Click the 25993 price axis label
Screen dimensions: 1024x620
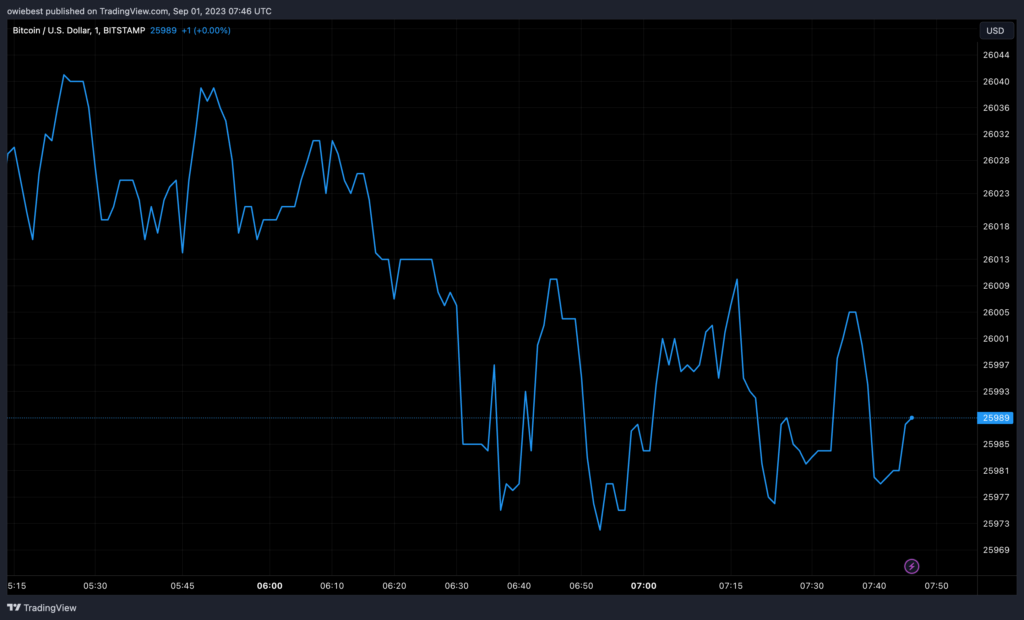coord(996,391)
